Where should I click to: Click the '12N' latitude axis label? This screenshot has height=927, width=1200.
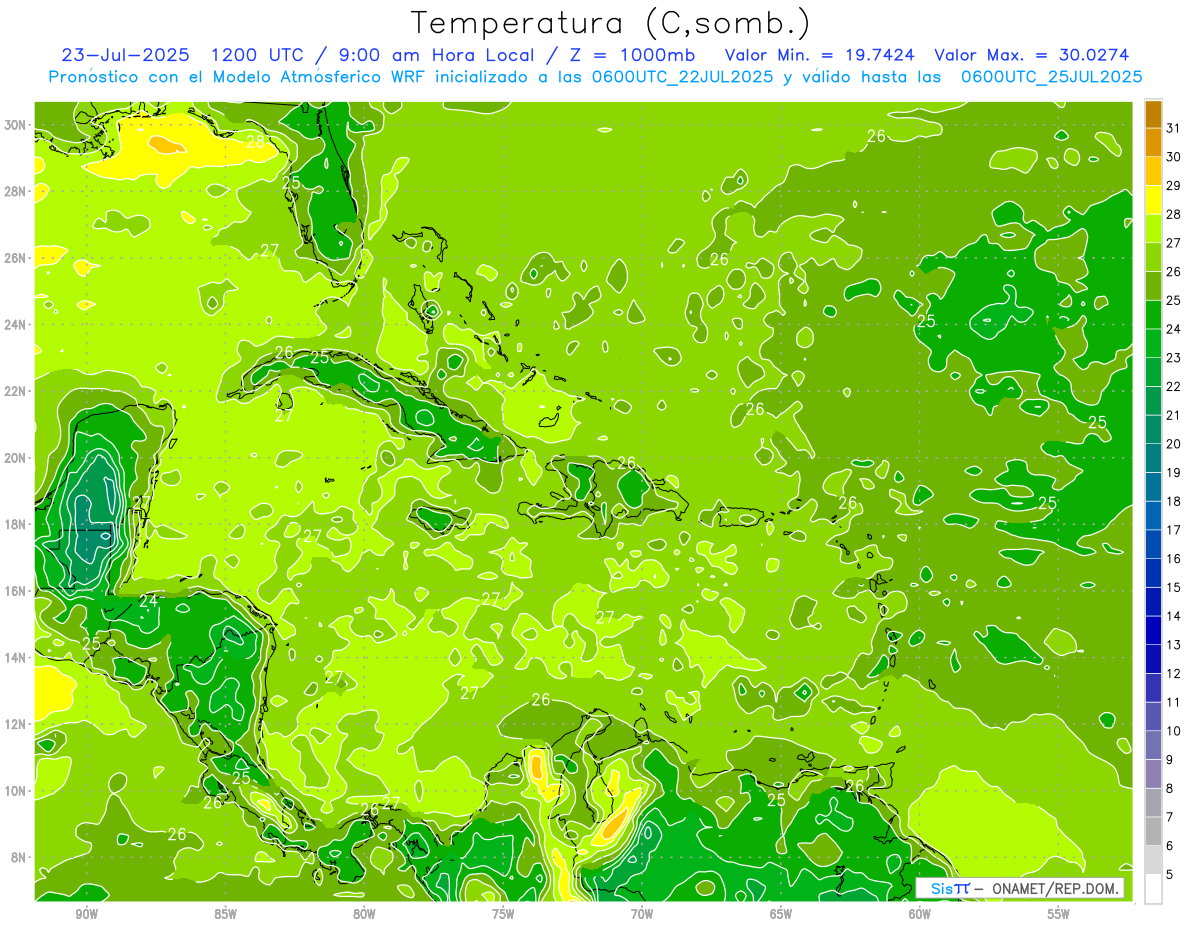pos(17,724)
